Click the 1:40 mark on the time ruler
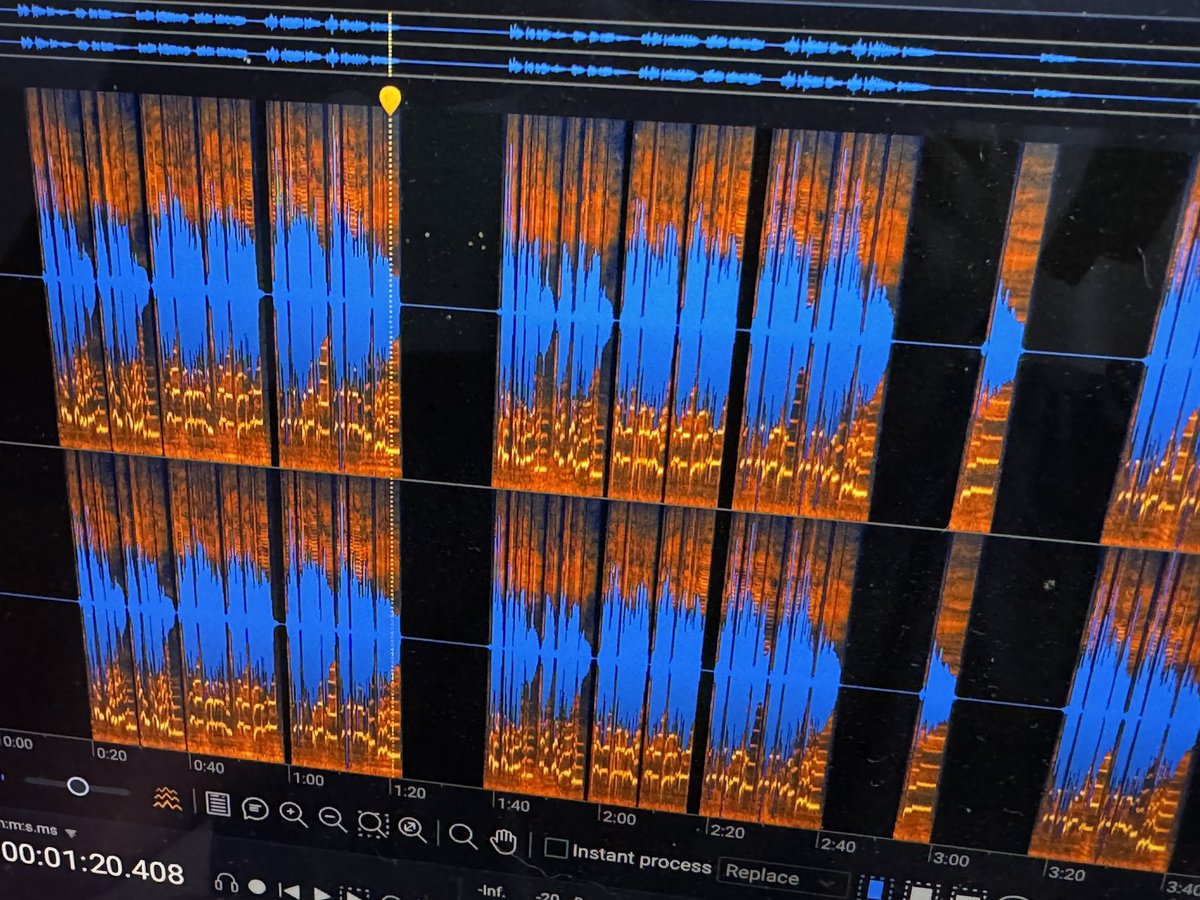The image size is (1200, 900). [513, 804]
